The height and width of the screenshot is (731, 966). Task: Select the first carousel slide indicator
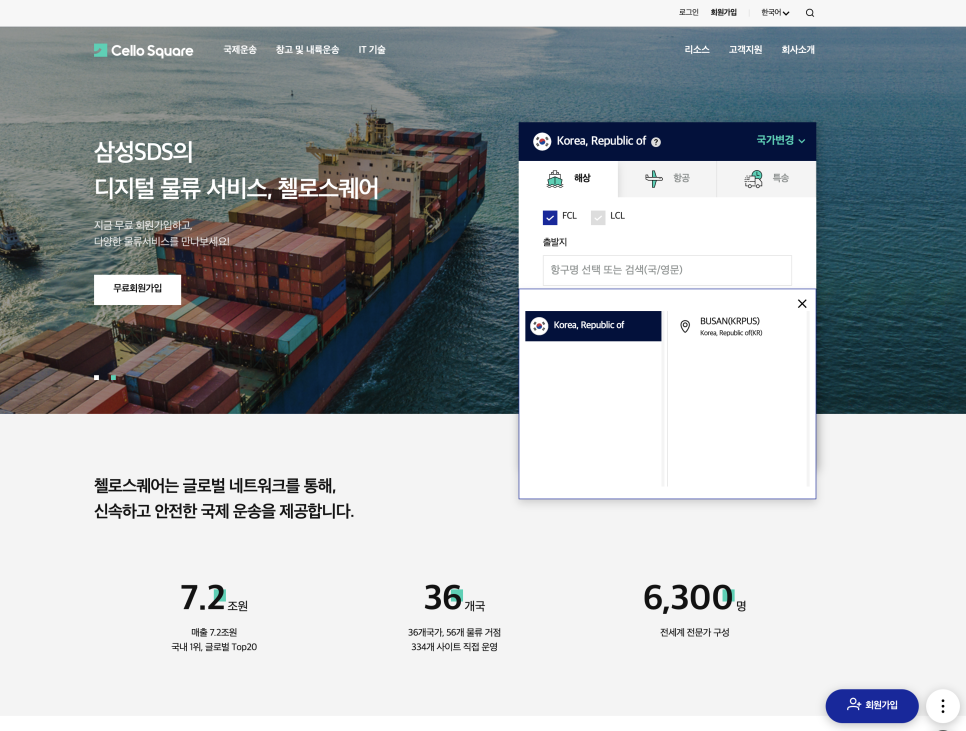(97, 378)
